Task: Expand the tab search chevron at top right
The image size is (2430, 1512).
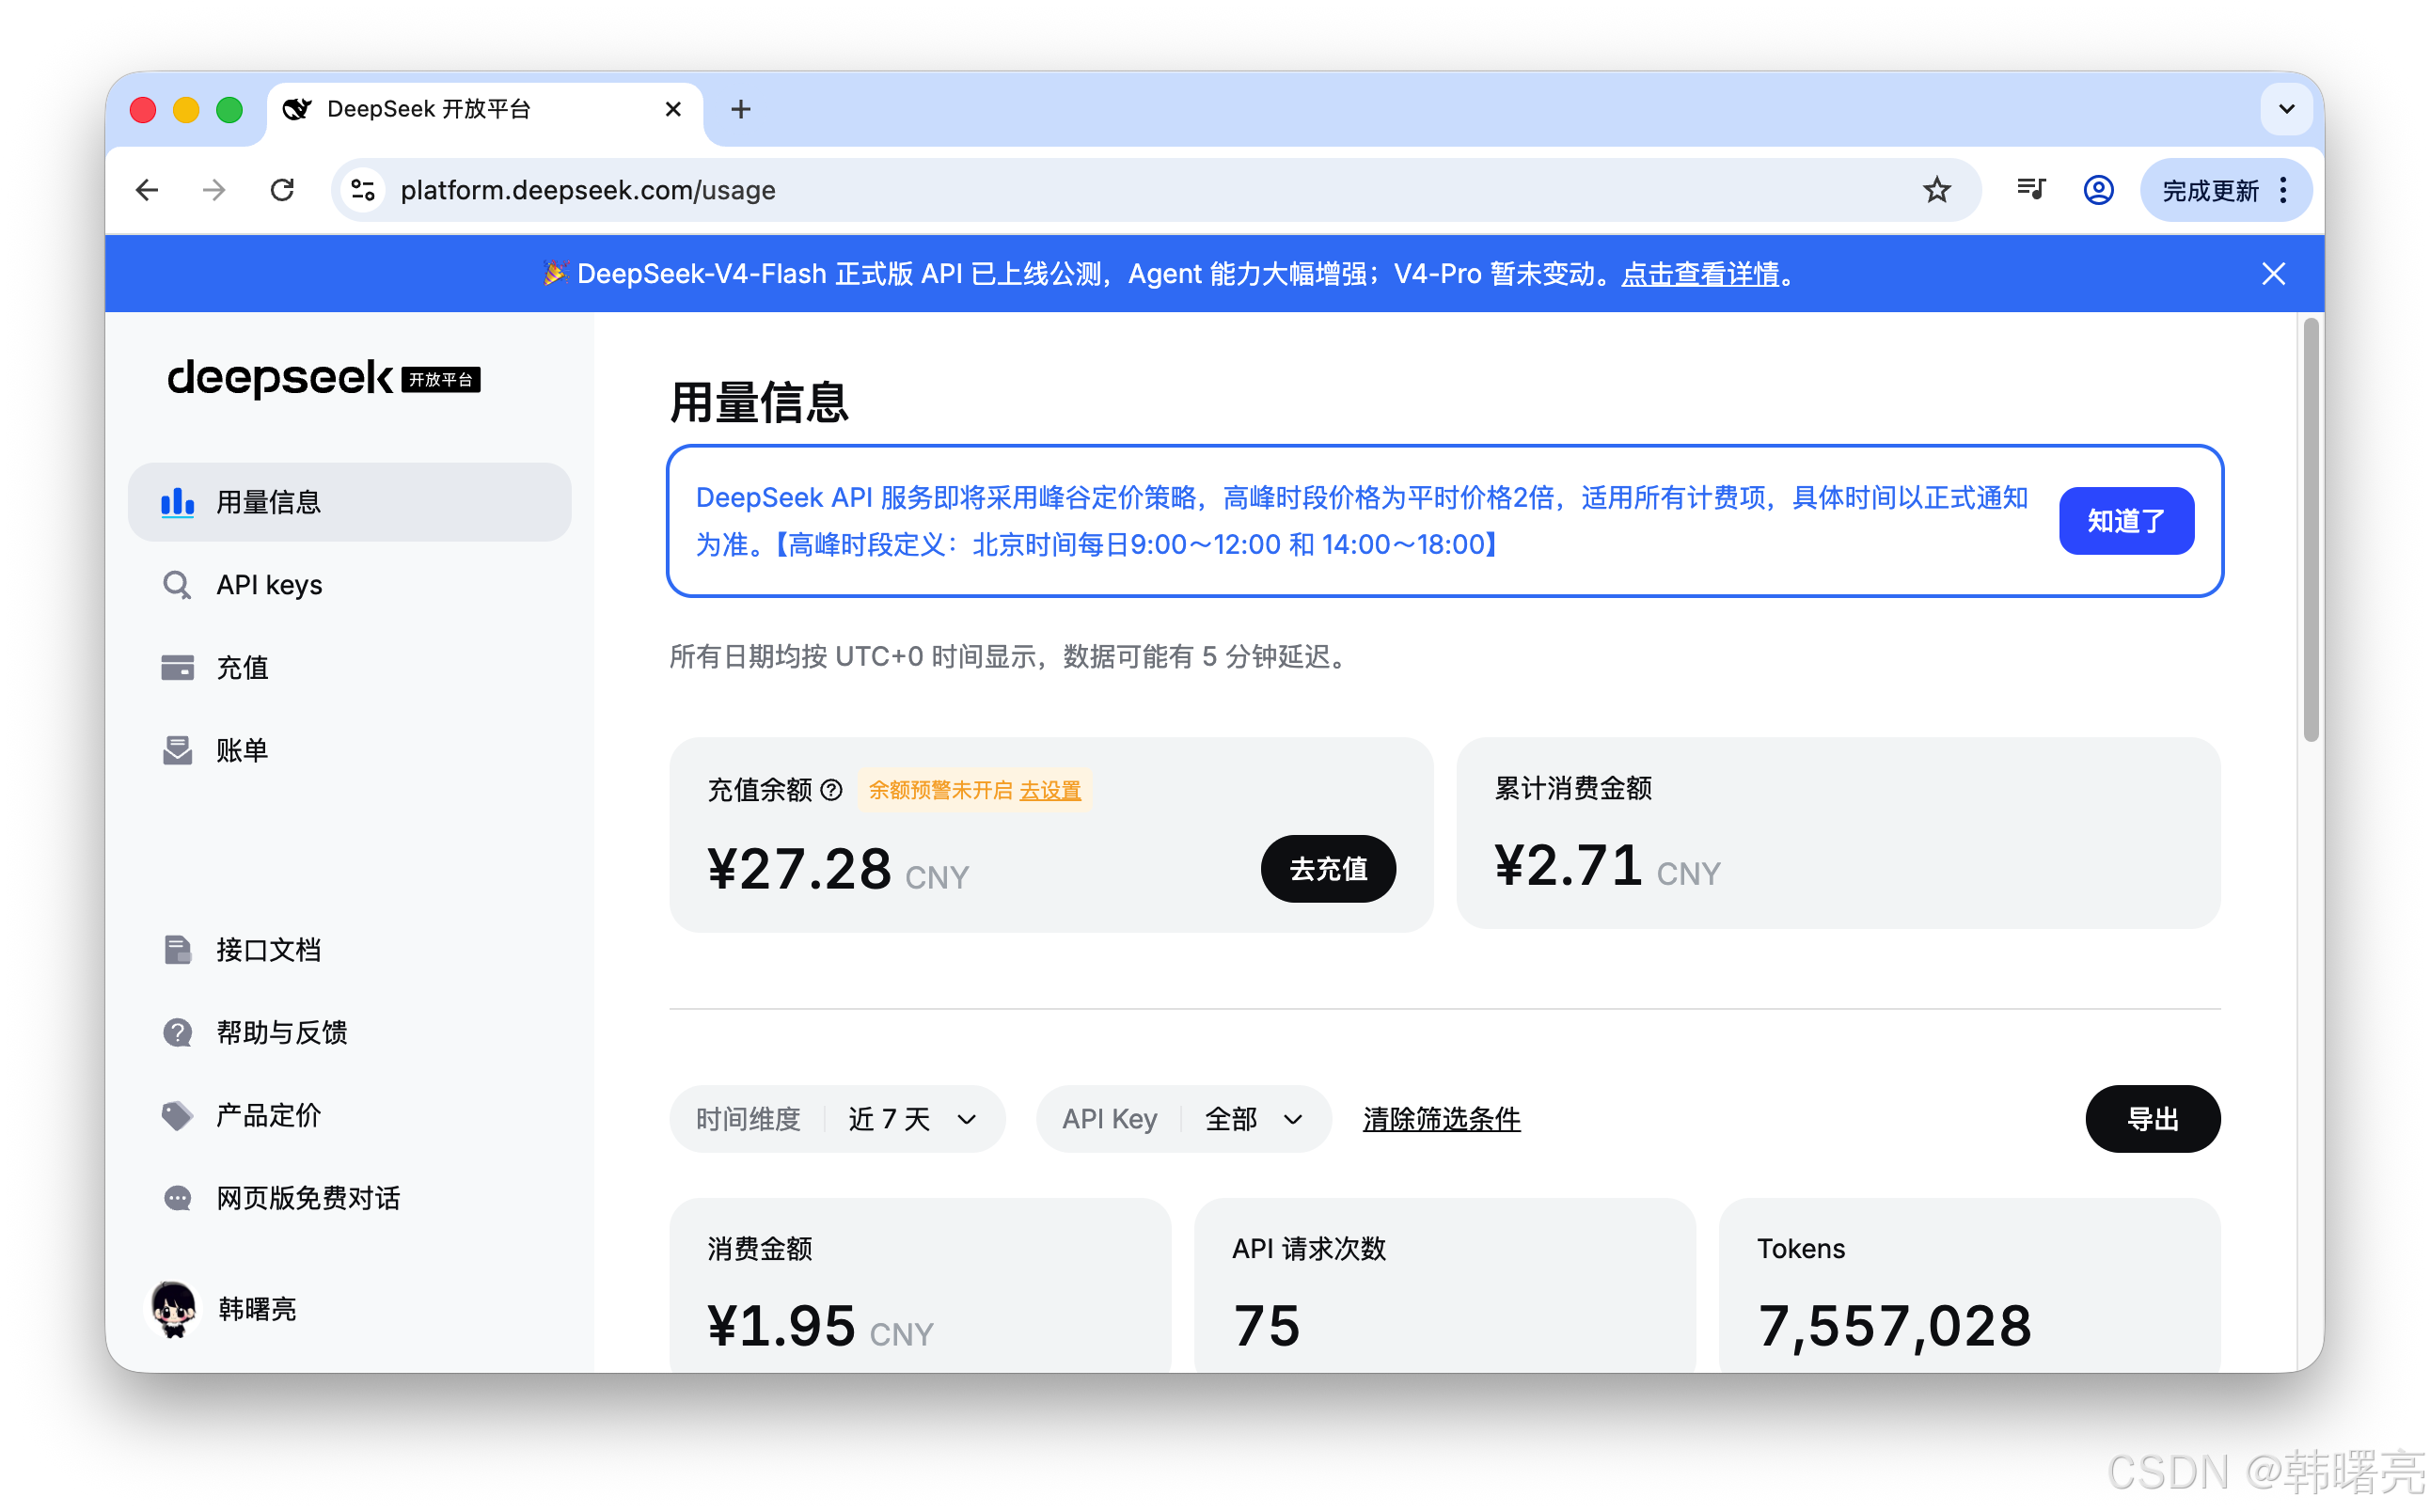Action: (2286, 109)
